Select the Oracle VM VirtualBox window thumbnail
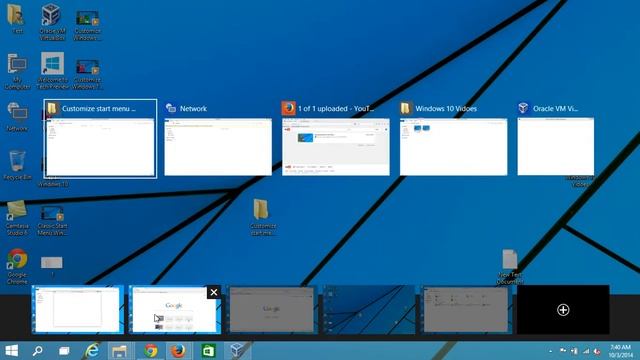The image size is (640, 360). (556, 139)
